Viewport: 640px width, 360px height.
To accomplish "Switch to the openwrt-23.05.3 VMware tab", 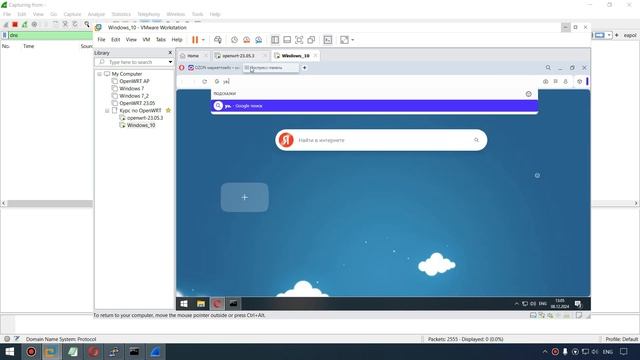I will (x=238, y=56).
